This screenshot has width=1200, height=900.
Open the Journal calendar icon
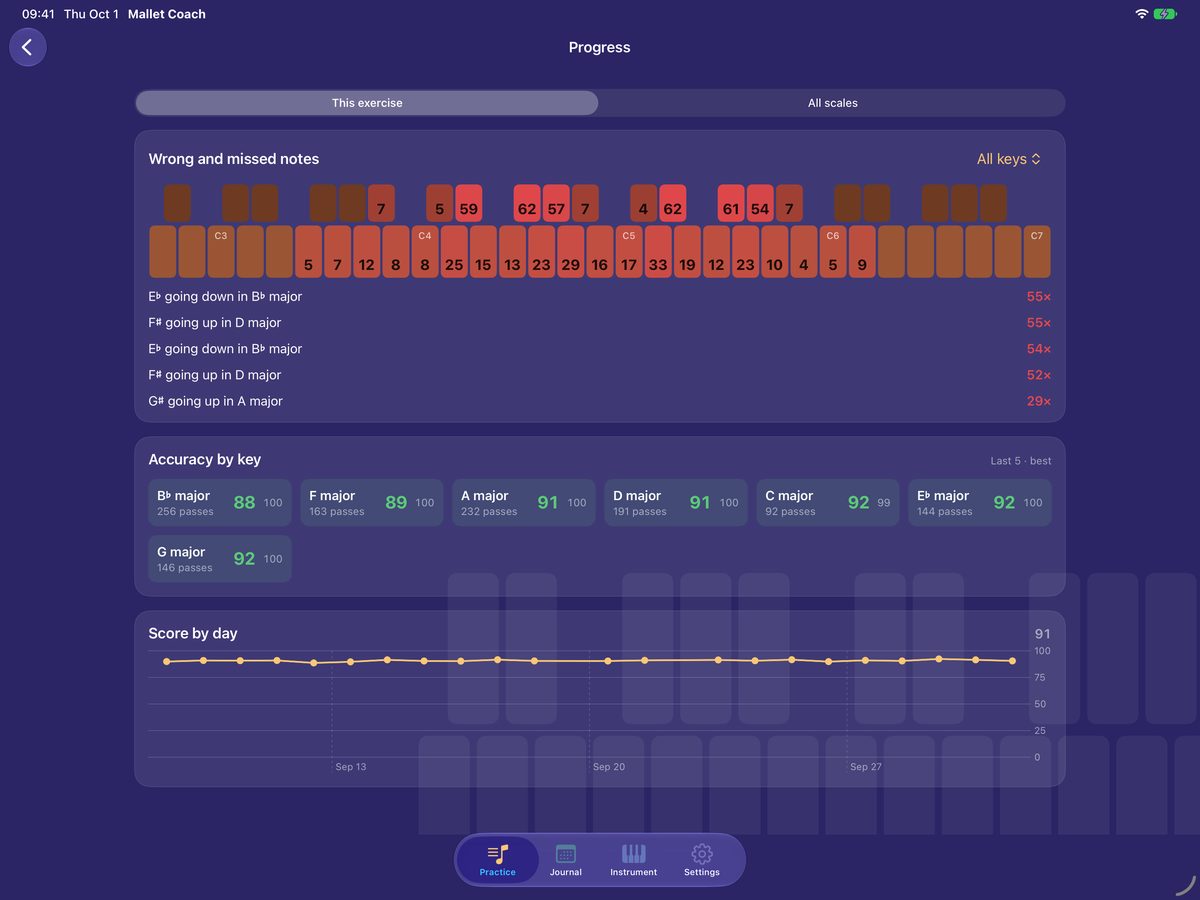(566, 854)
